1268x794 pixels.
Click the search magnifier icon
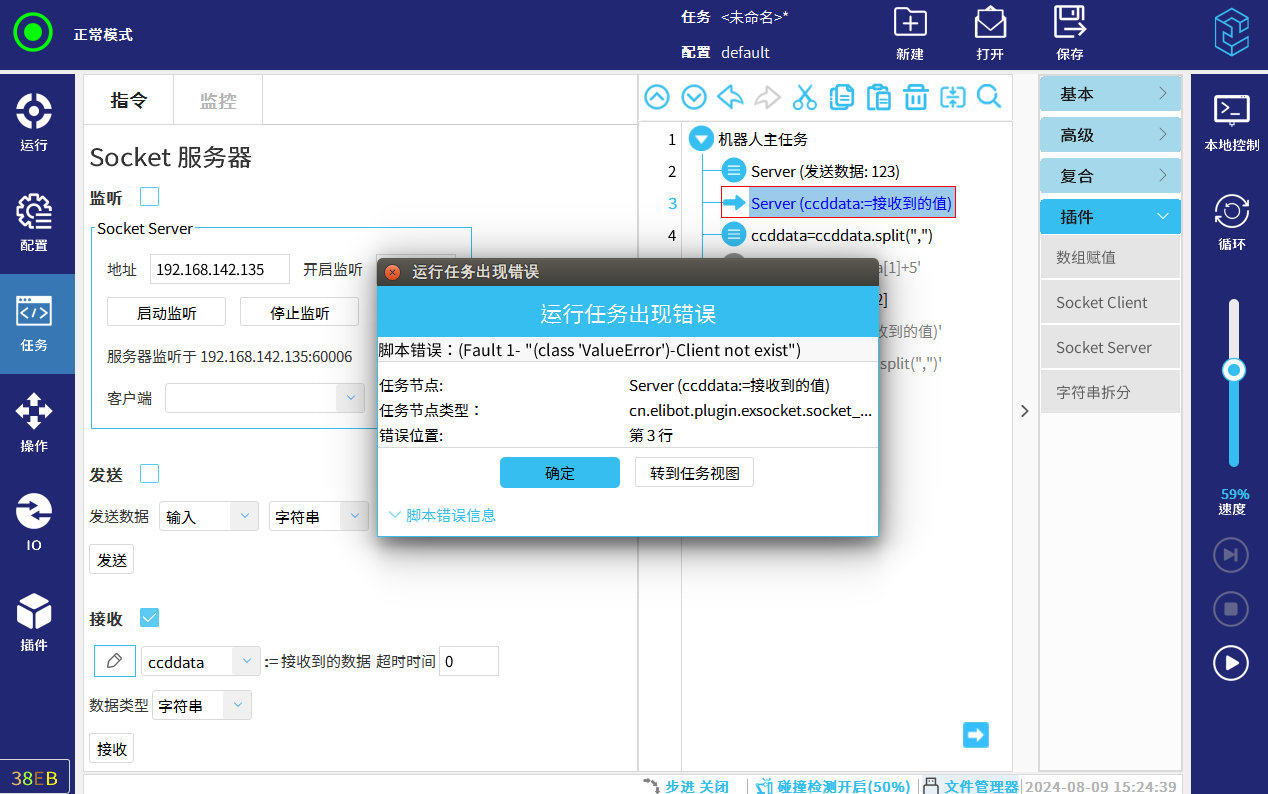click(x=988, y=97)
